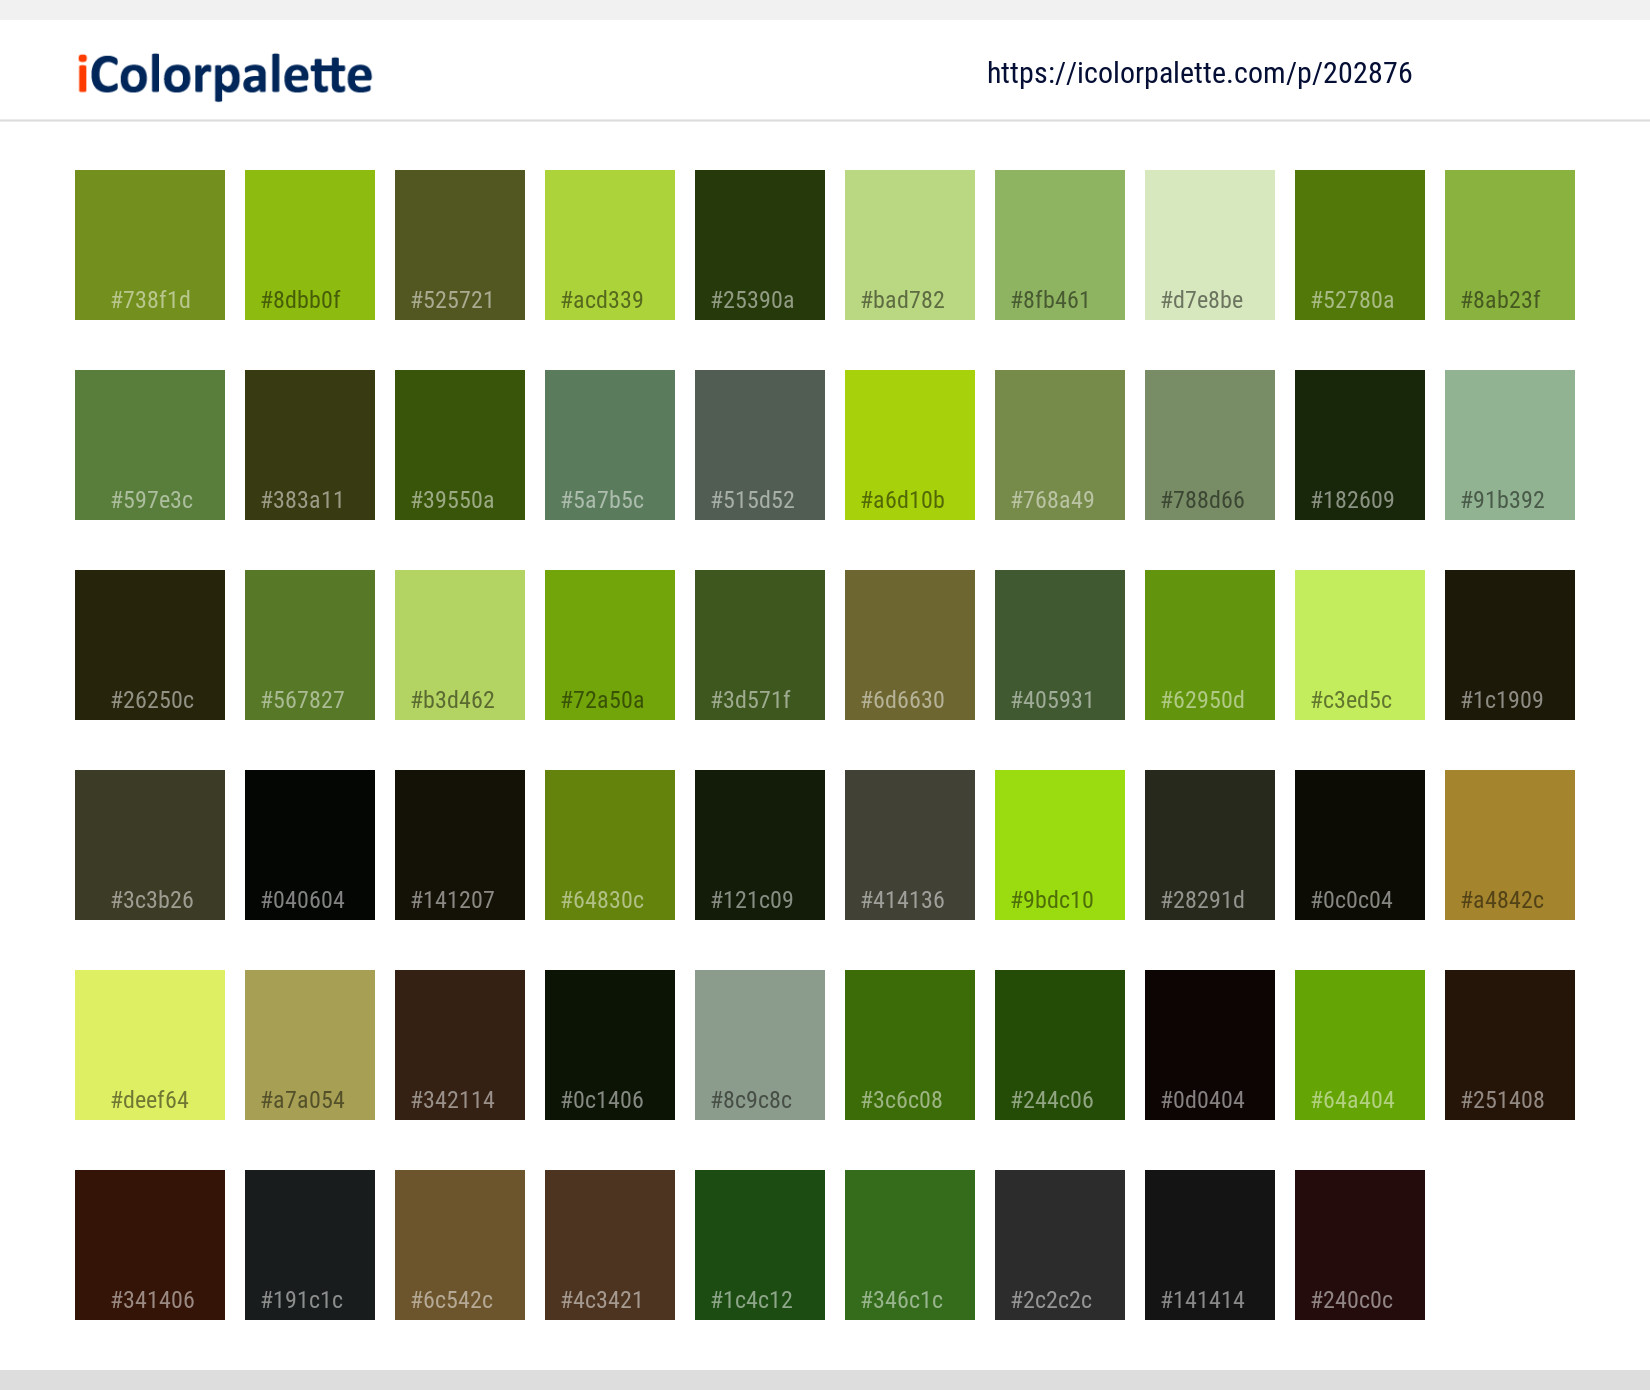The height and width of the screenshot is (1390, 1650).
Task: Pick the #6d6630 olive swatch
Action: [x=910, y=645]
